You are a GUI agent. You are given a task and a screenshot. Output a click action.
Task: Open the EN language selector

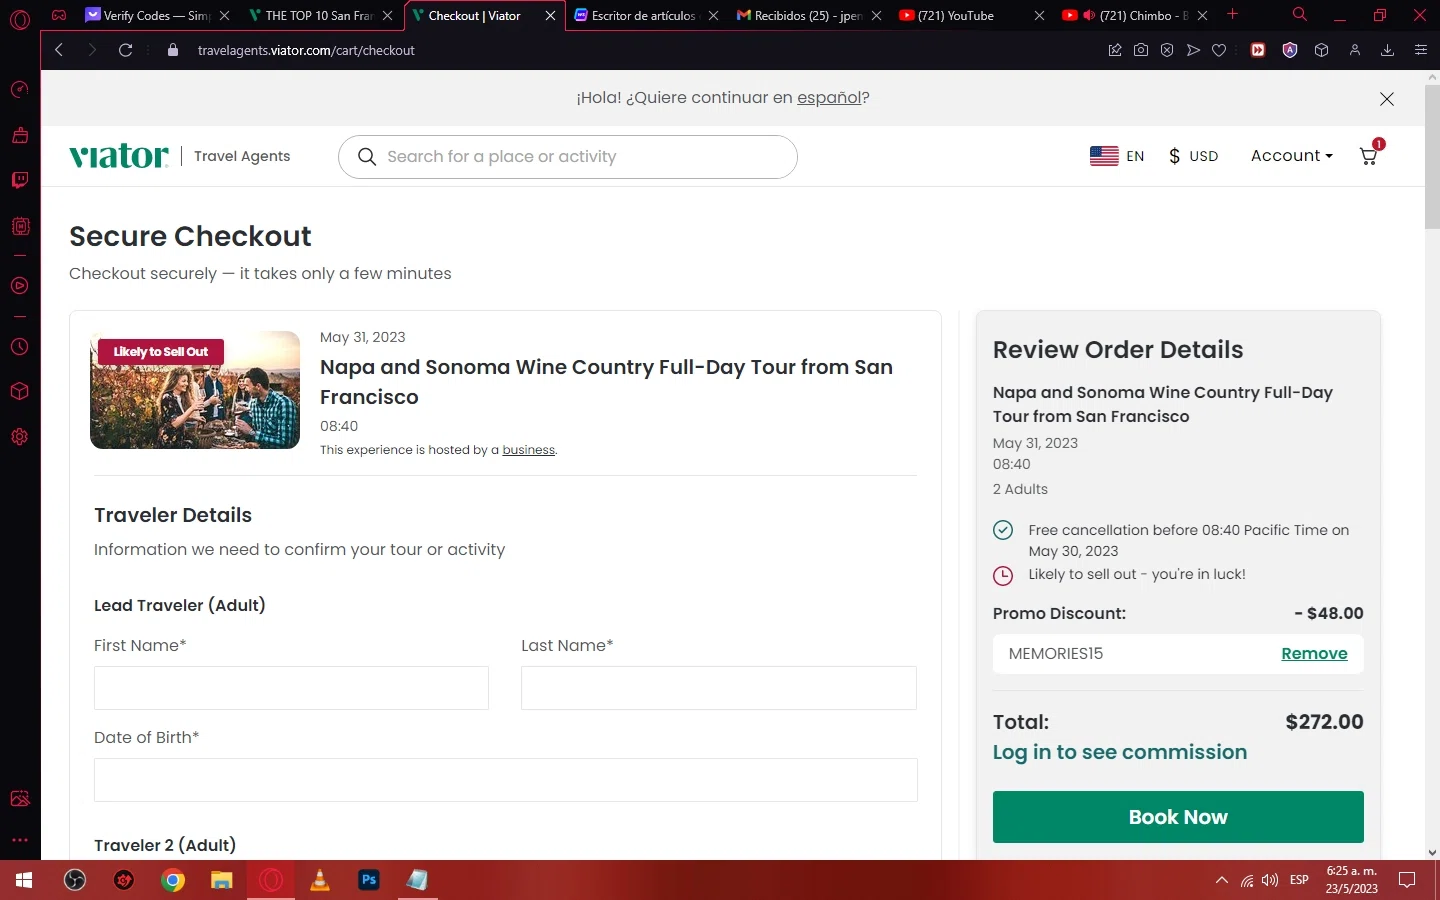click(1117, 156)
